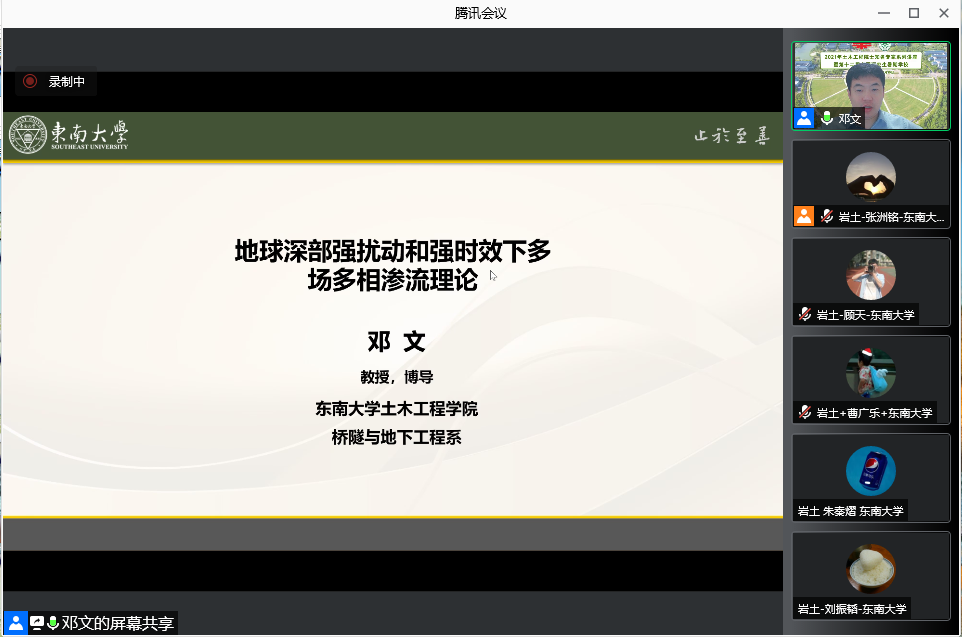This screenshot has width=962, height=637.
Task: Click 邓文的屏幕共享 label at bottom
Action: click(118, 623)
